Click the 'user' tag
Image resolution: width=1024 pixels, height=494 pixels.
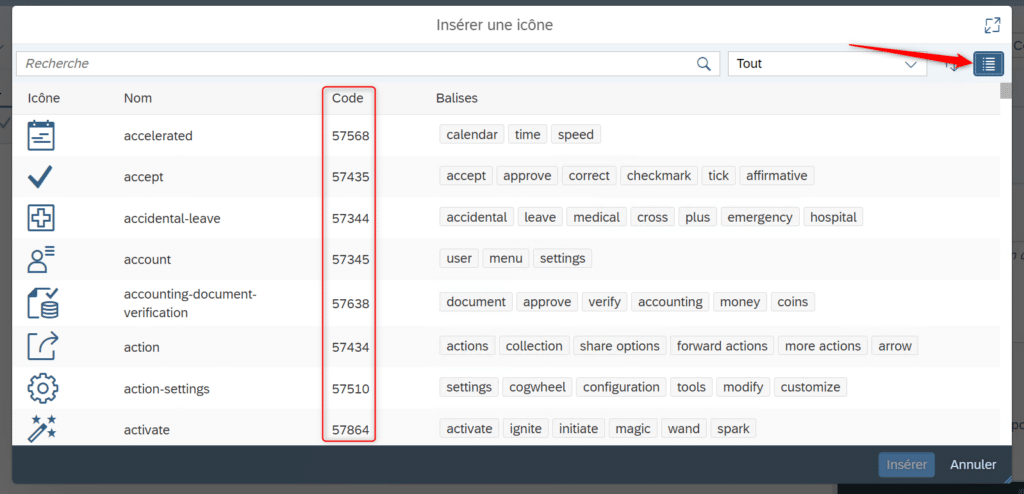click(x=459, y=258)
